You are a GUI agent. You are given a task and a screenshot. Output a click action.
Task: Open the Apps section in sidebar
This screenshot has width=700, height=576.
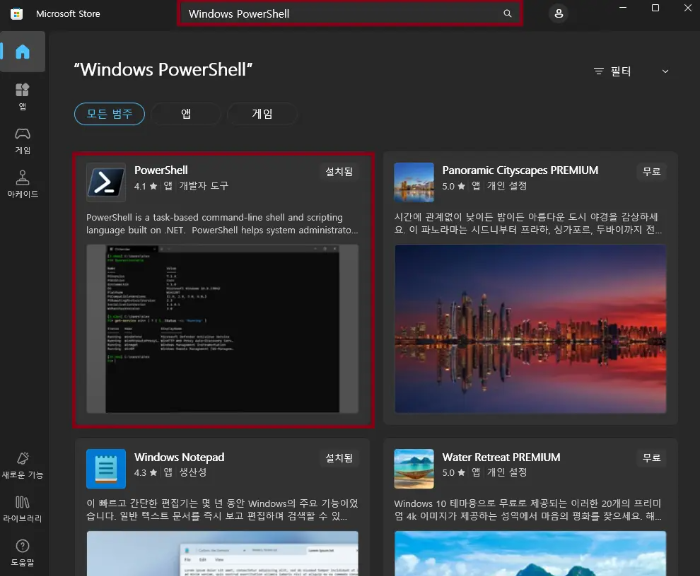pyautogui.click(x=22, y=96)
